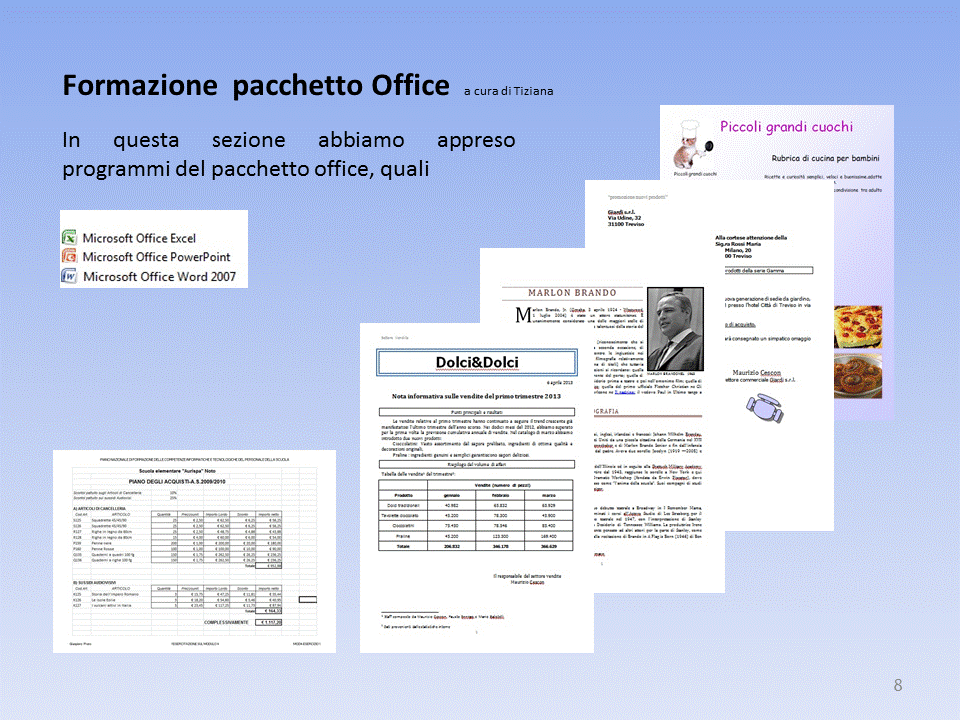Screen dimensions: 960x720
Task: Select the "Microsoft Office PowerPoint" label
Action: coord(156,257)
